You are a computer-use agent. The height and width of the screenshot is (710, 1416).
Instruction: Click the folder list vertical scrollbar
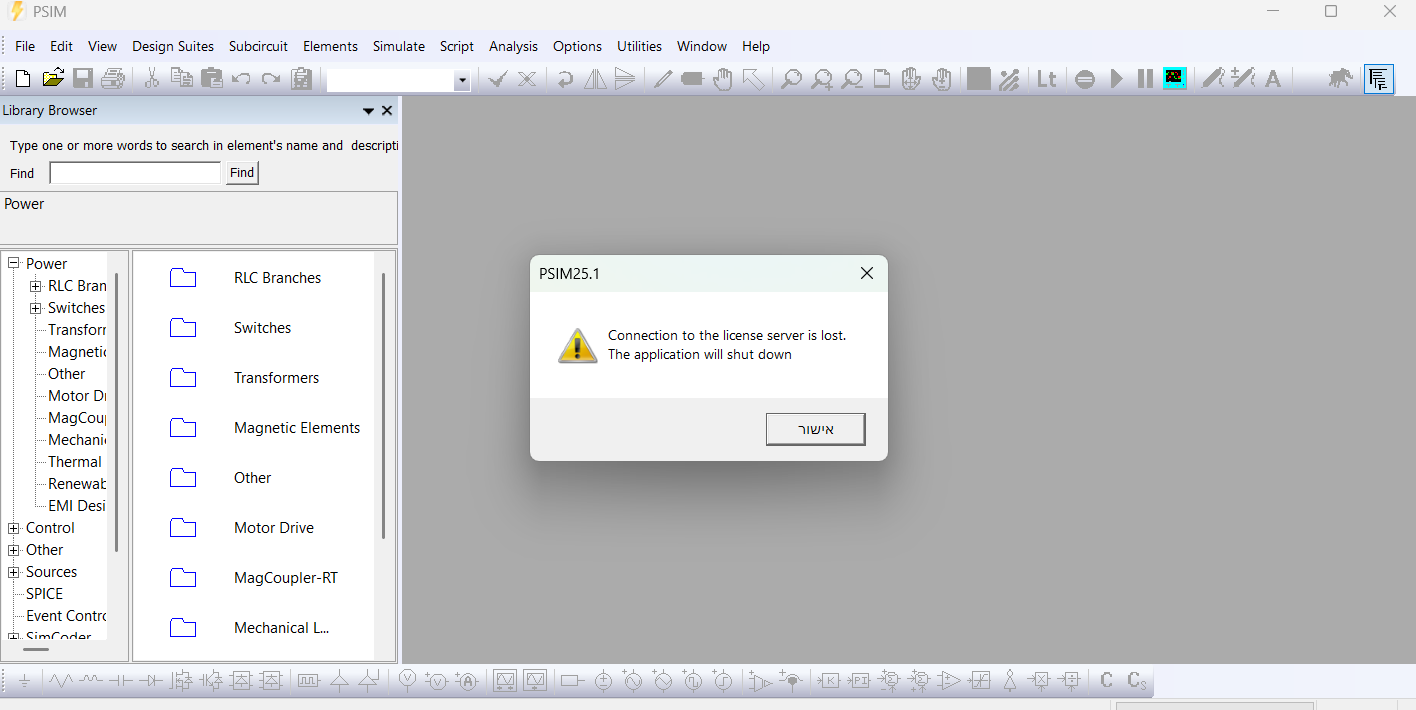click(383, 405)
